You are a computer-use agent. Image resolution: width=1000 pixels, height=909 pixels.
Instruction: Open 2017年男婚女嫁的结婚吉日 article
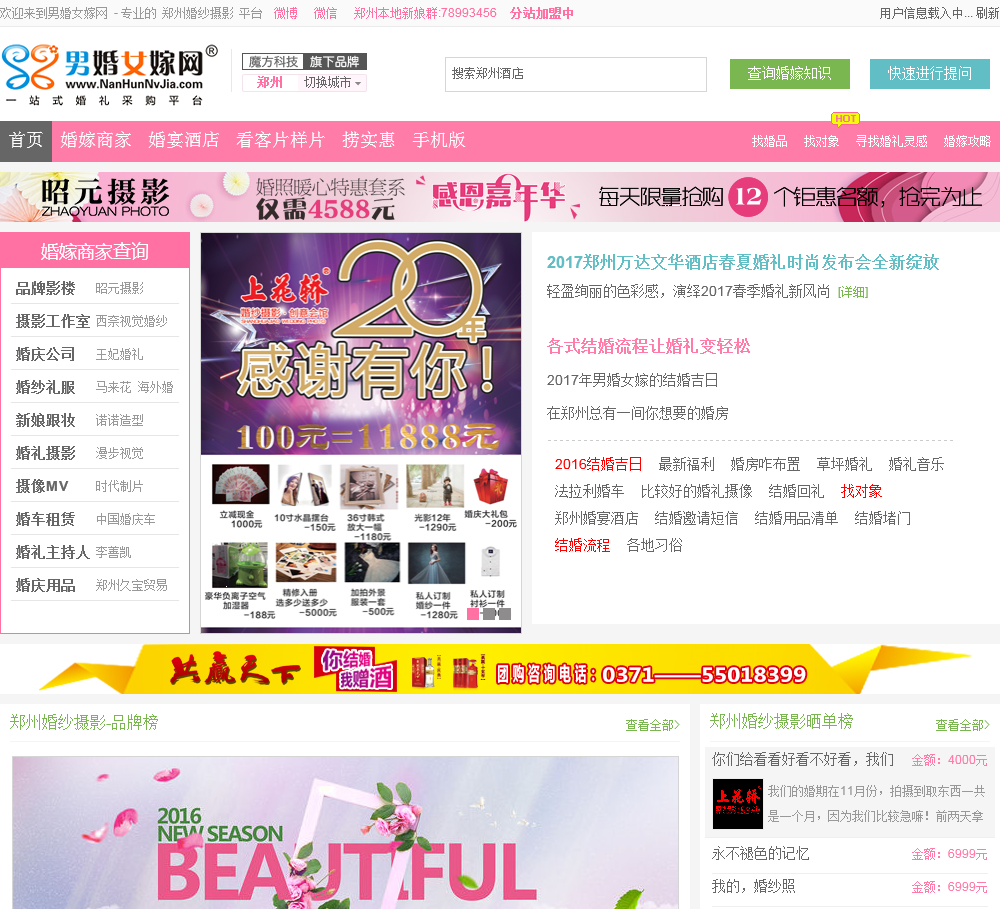pyautogui.click(x=632, y=380)
